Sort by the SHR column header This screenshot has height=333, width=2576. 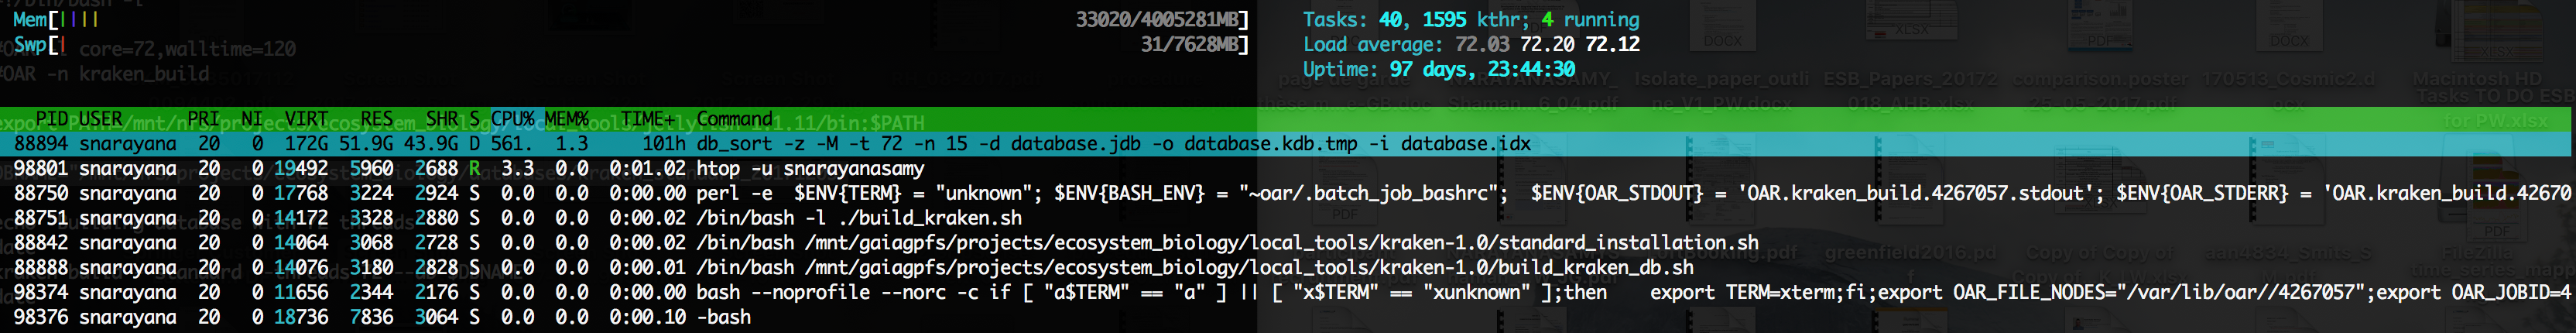[442, 119]
